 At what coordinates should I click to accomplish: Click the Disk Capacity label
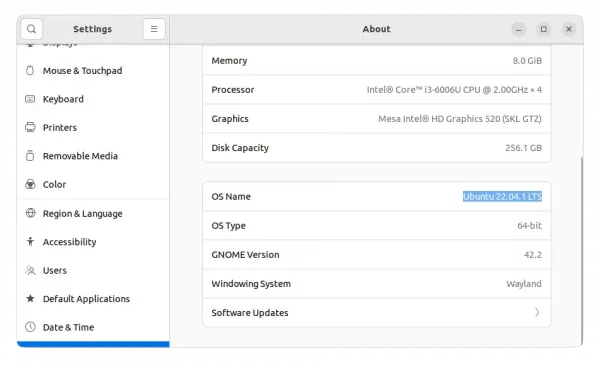(240, 148)
